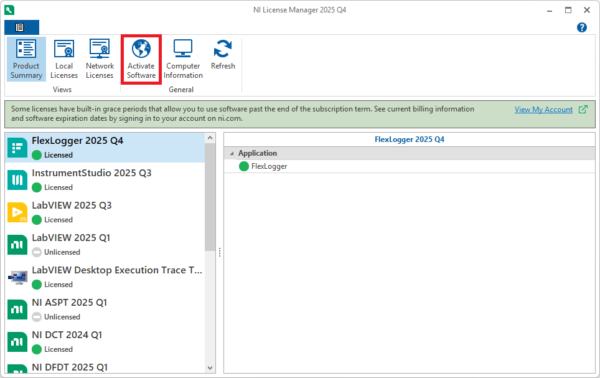Click the yellow LabVIEW 2025 Q3 icon
The image size is (600, 378).
click(x=17, y=212)
